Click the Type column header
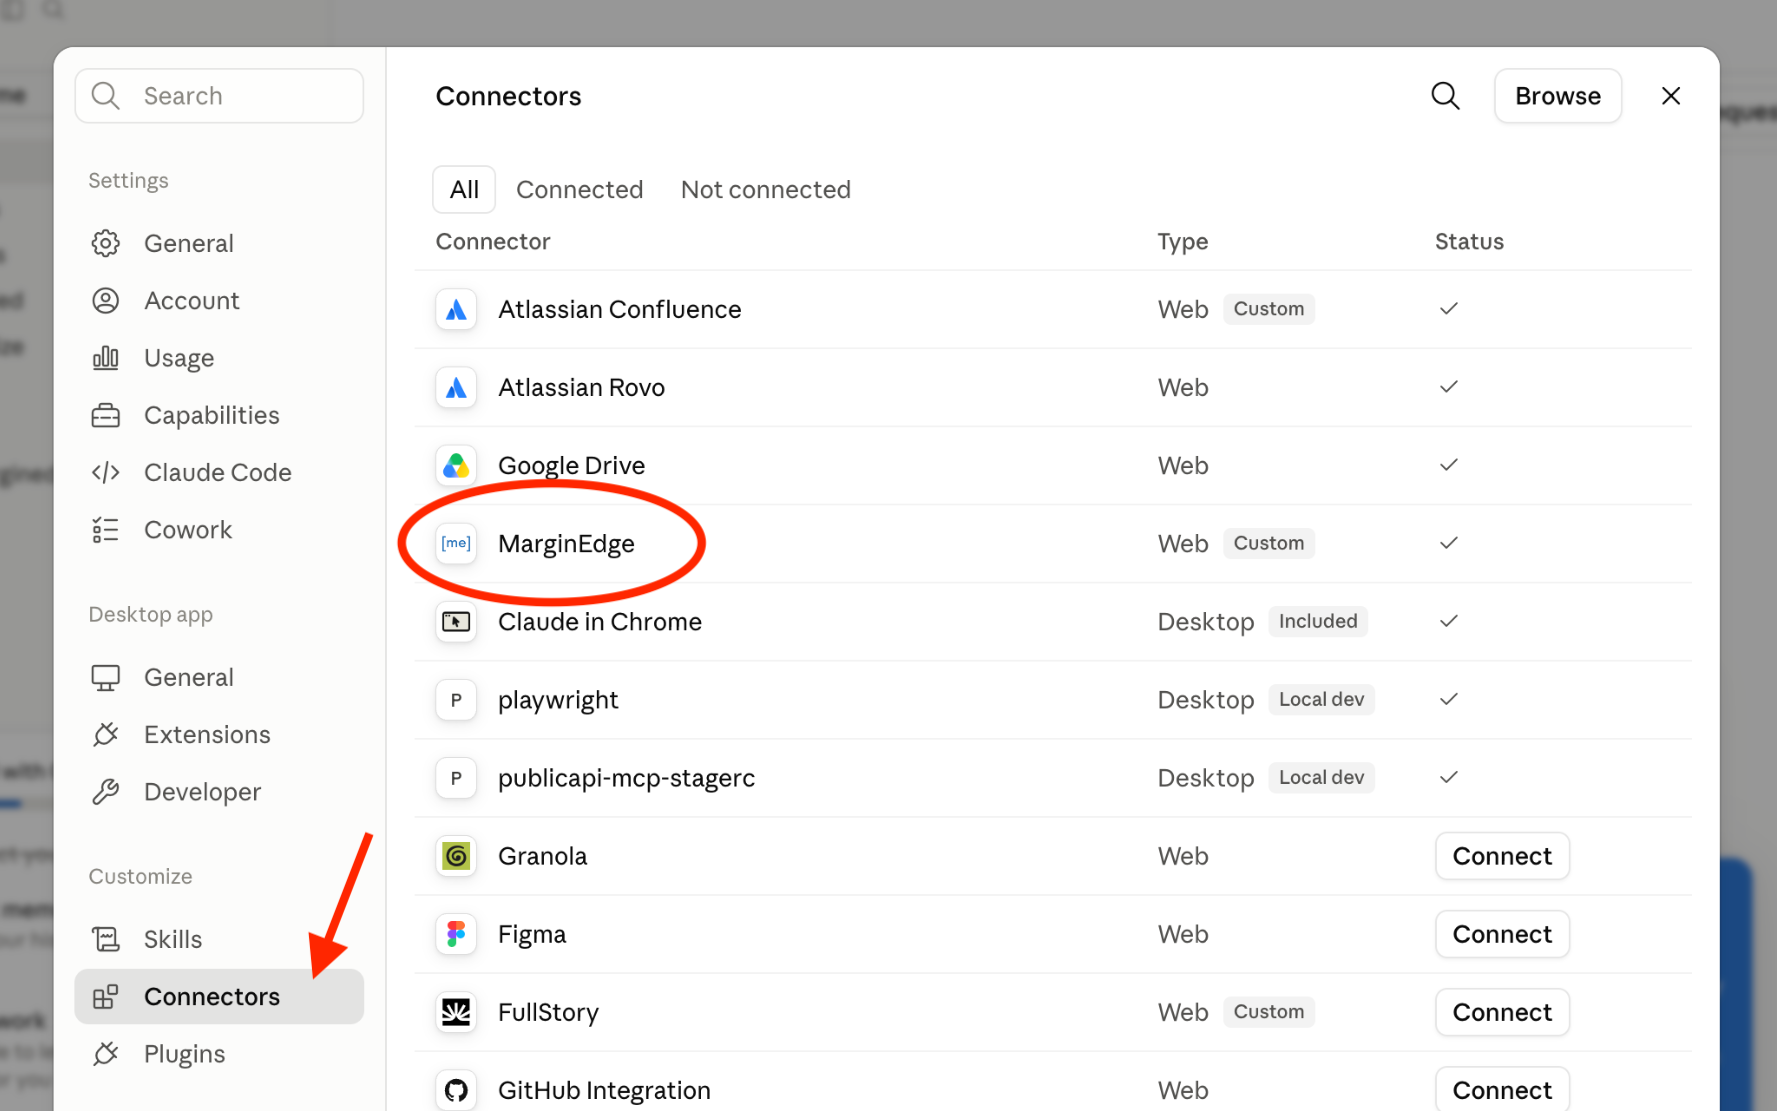Screen dimensions: 1777x1111 [x=1183, y=242]
